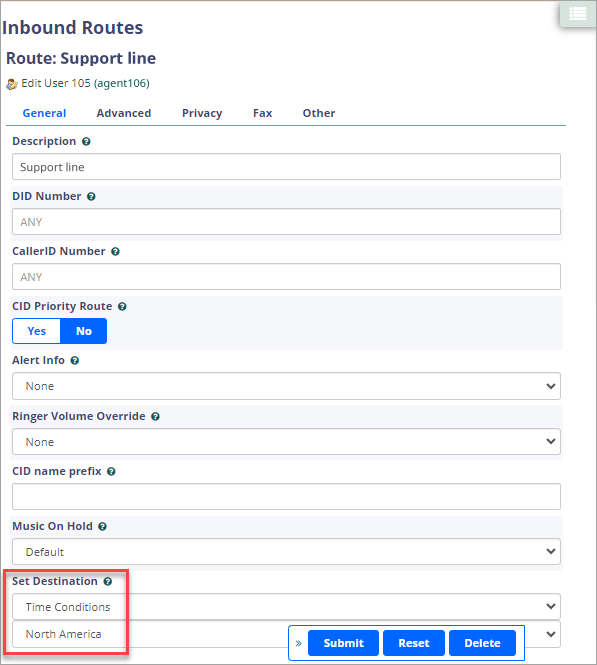
Task: Collapse the action bar double-arrow icon
Action: pyautogui.click(x=298, y=643)
